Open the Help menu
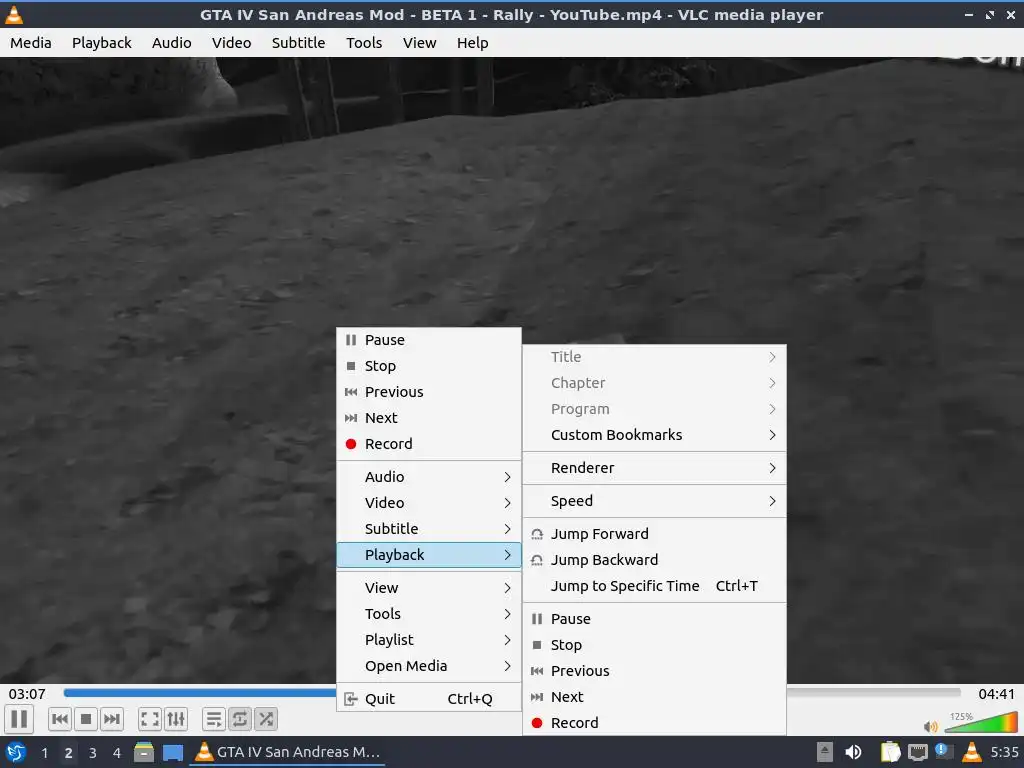 [x=472, y=42]
